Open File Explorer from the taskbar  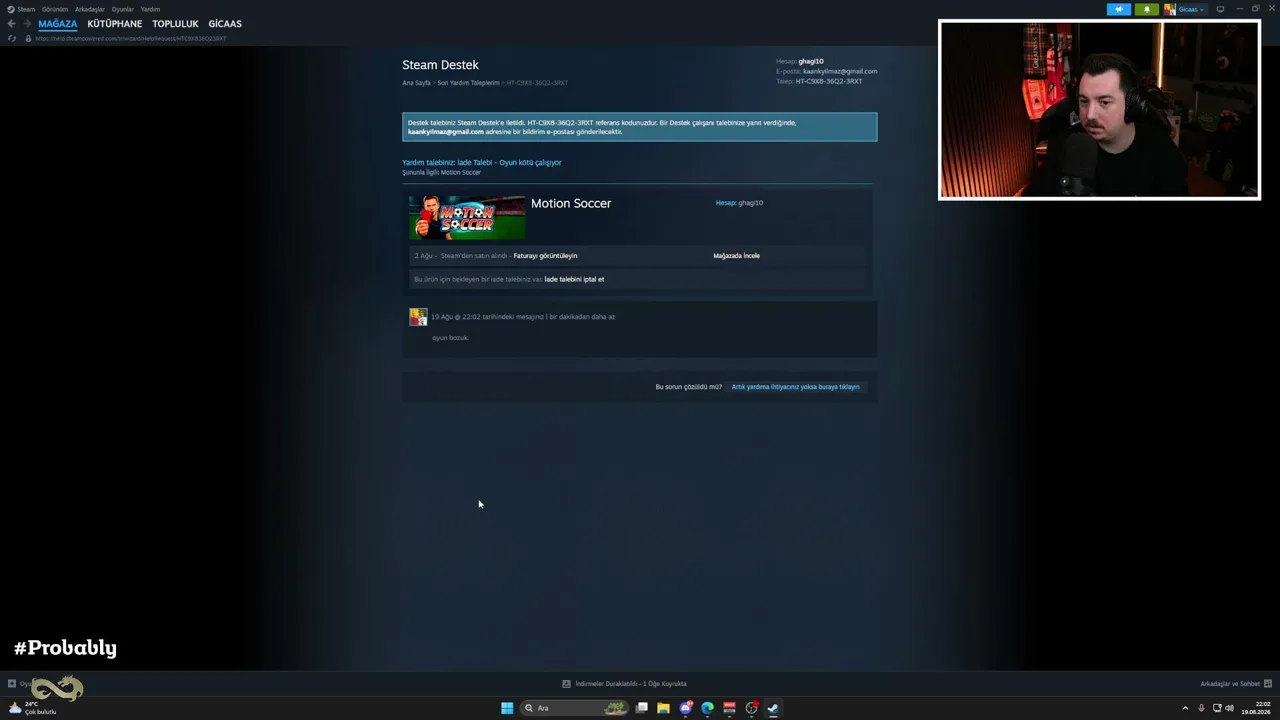[x=663, y=708]
